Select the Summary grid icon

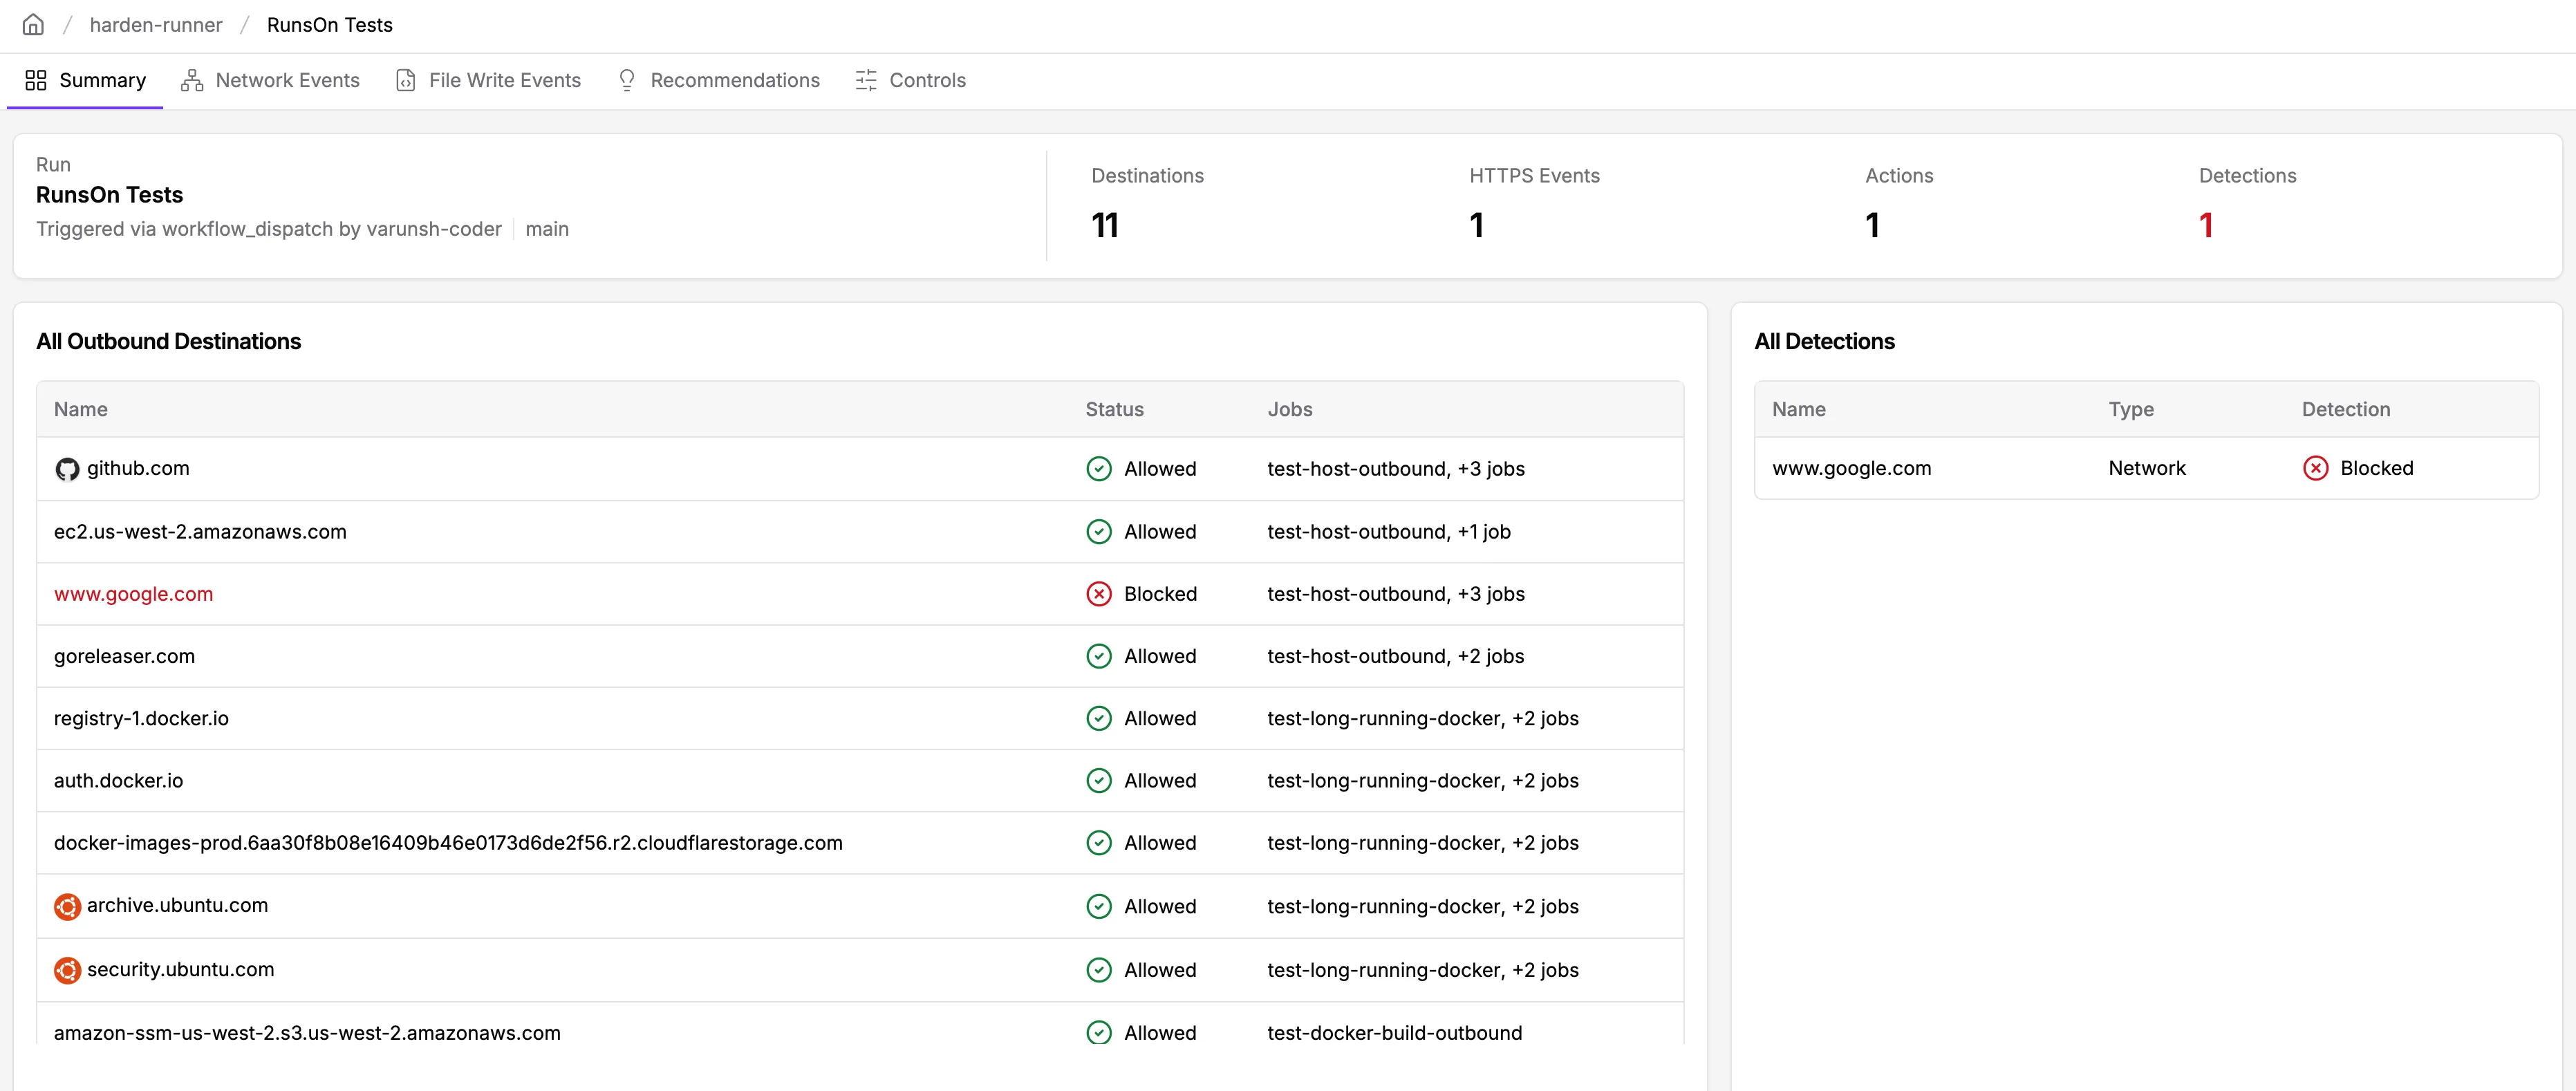(x=36, y=80)
